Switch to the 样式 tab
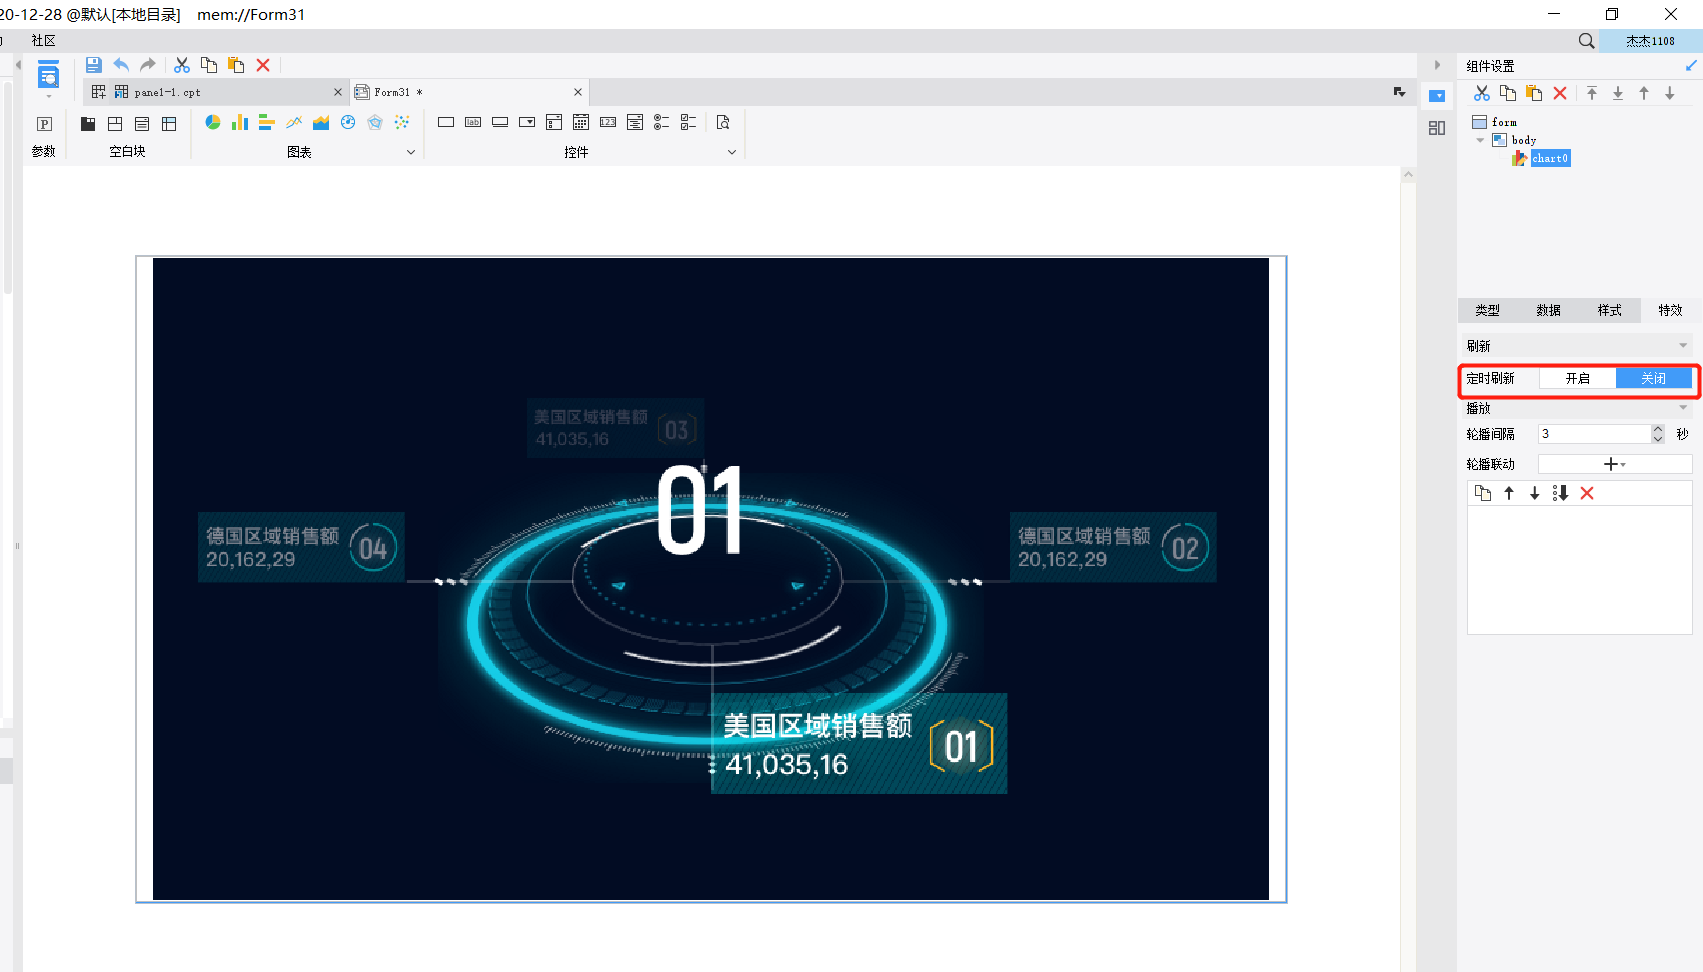1703x972 pixels. [x=1610, y=310]
